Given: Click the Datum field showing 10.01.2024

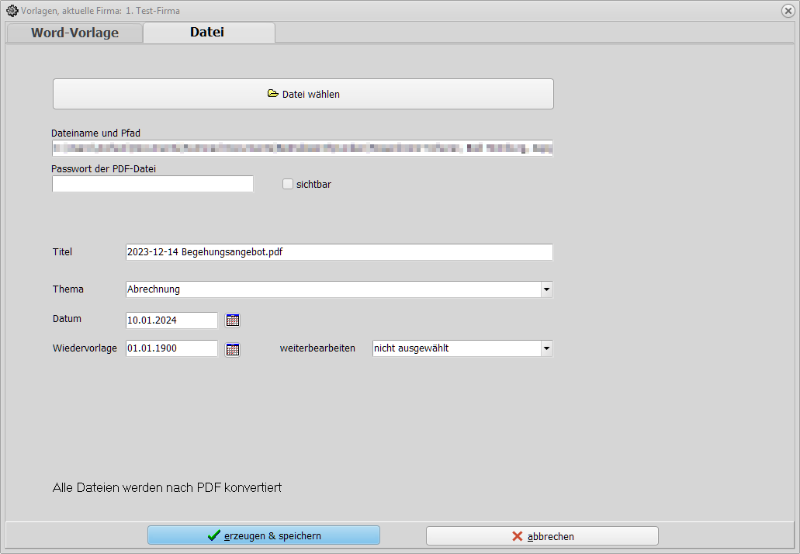Looking at the screenshot, I should pos(171,320).
